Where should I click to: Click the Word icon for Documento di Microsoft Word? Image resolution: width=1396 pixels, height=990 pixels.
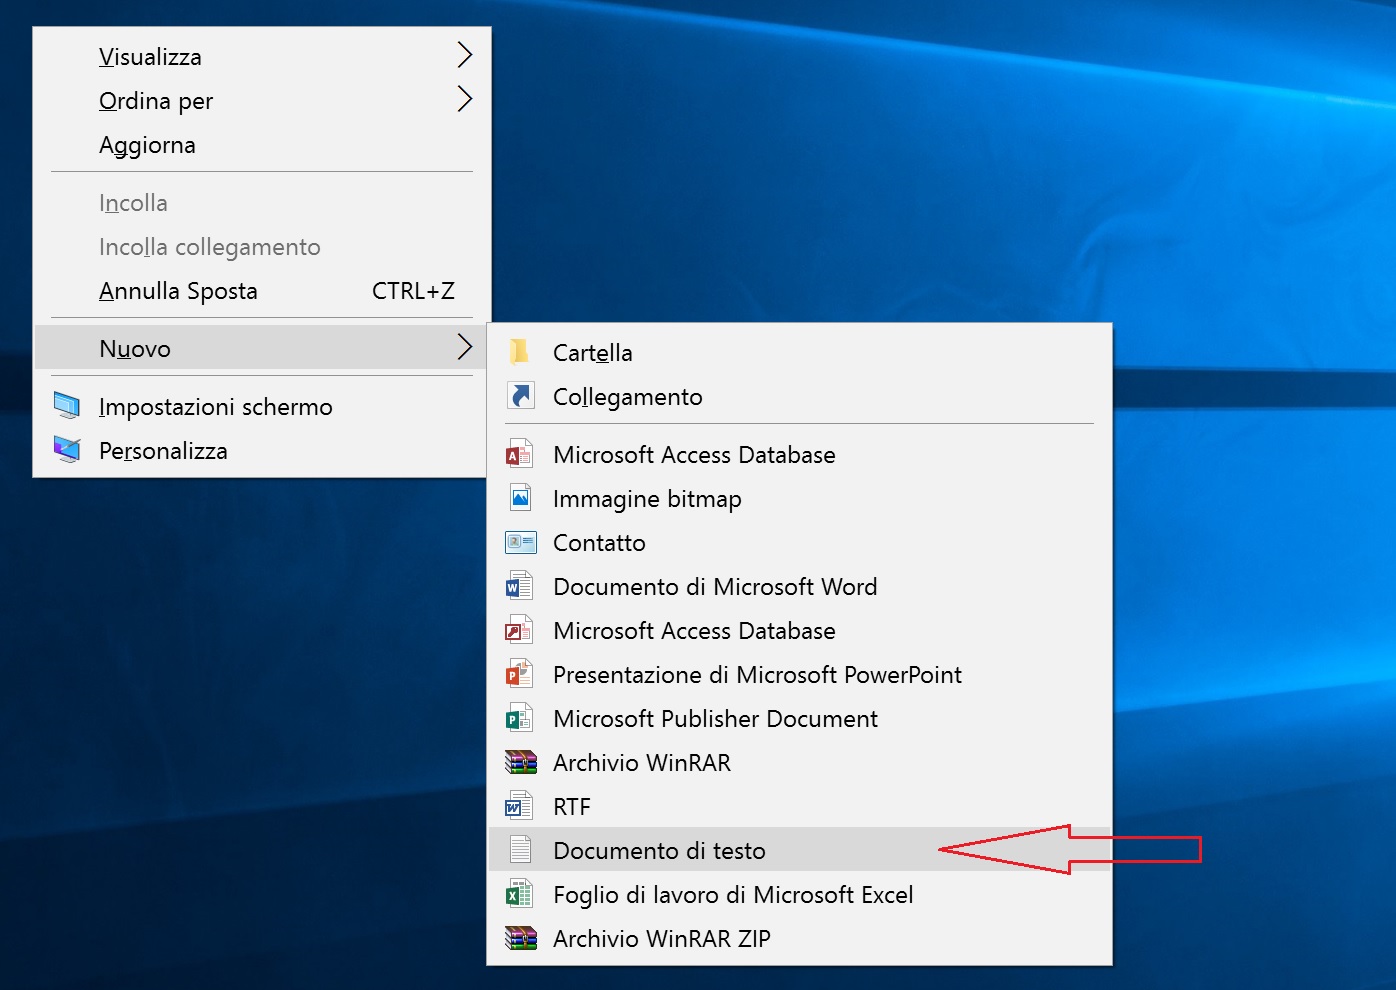pos(519,586)
